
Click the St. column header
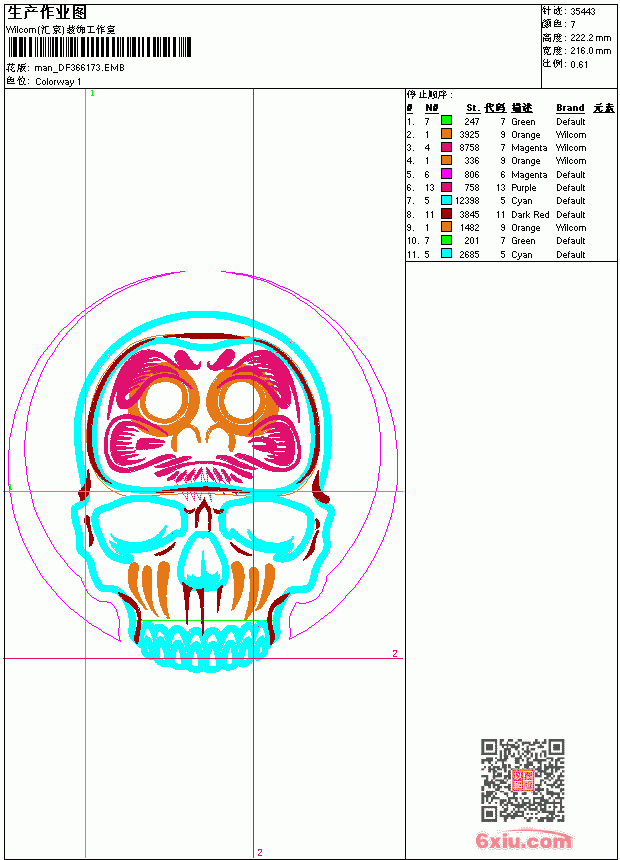(x=473, y=108)
